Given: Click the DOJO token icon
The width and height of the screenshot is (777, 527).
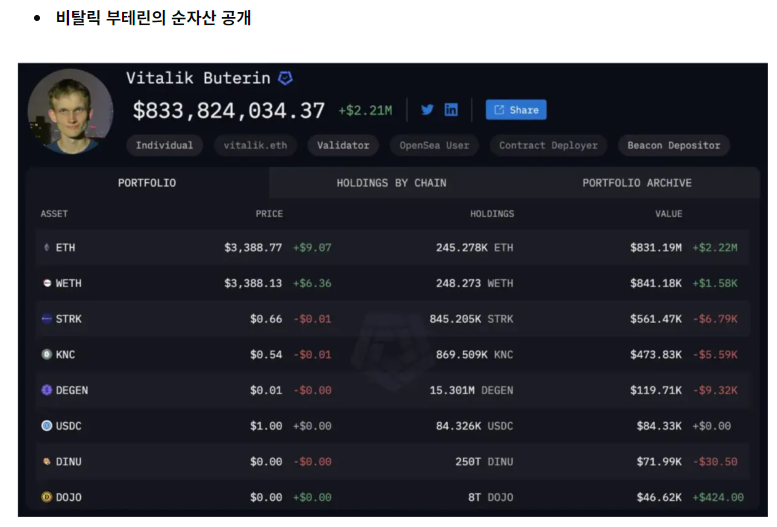Looking at the screenshot, I should pyautogui.click(x=46, y=497).
